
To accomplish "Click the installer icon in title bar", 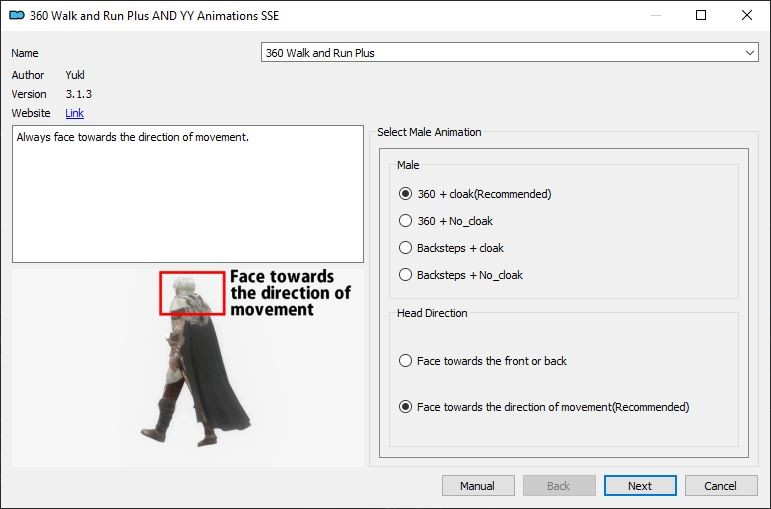I will click(x=17, y=15).
